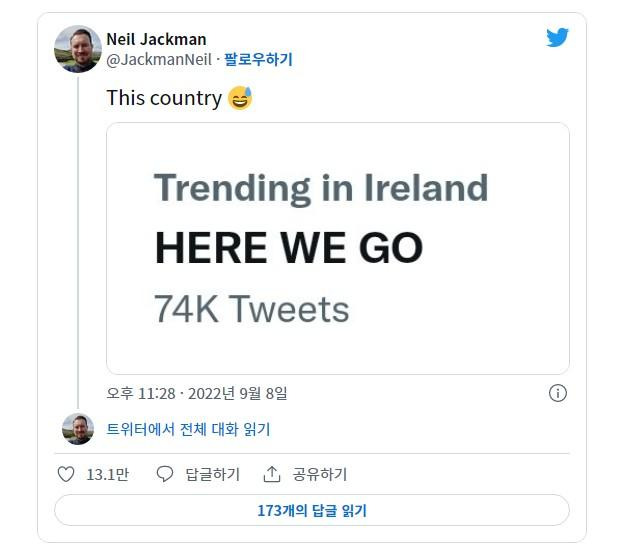Open the Trending in Ireland image

pyautogui.click(x=338, y=248)
